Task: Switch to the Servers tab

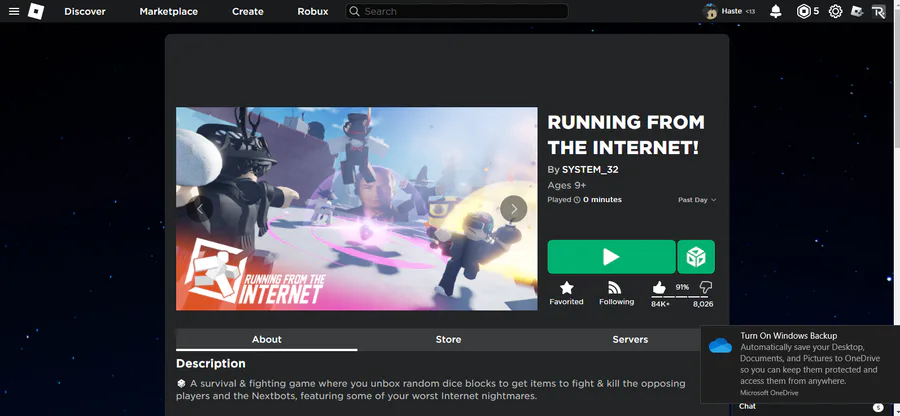Action: click(630, 340)
